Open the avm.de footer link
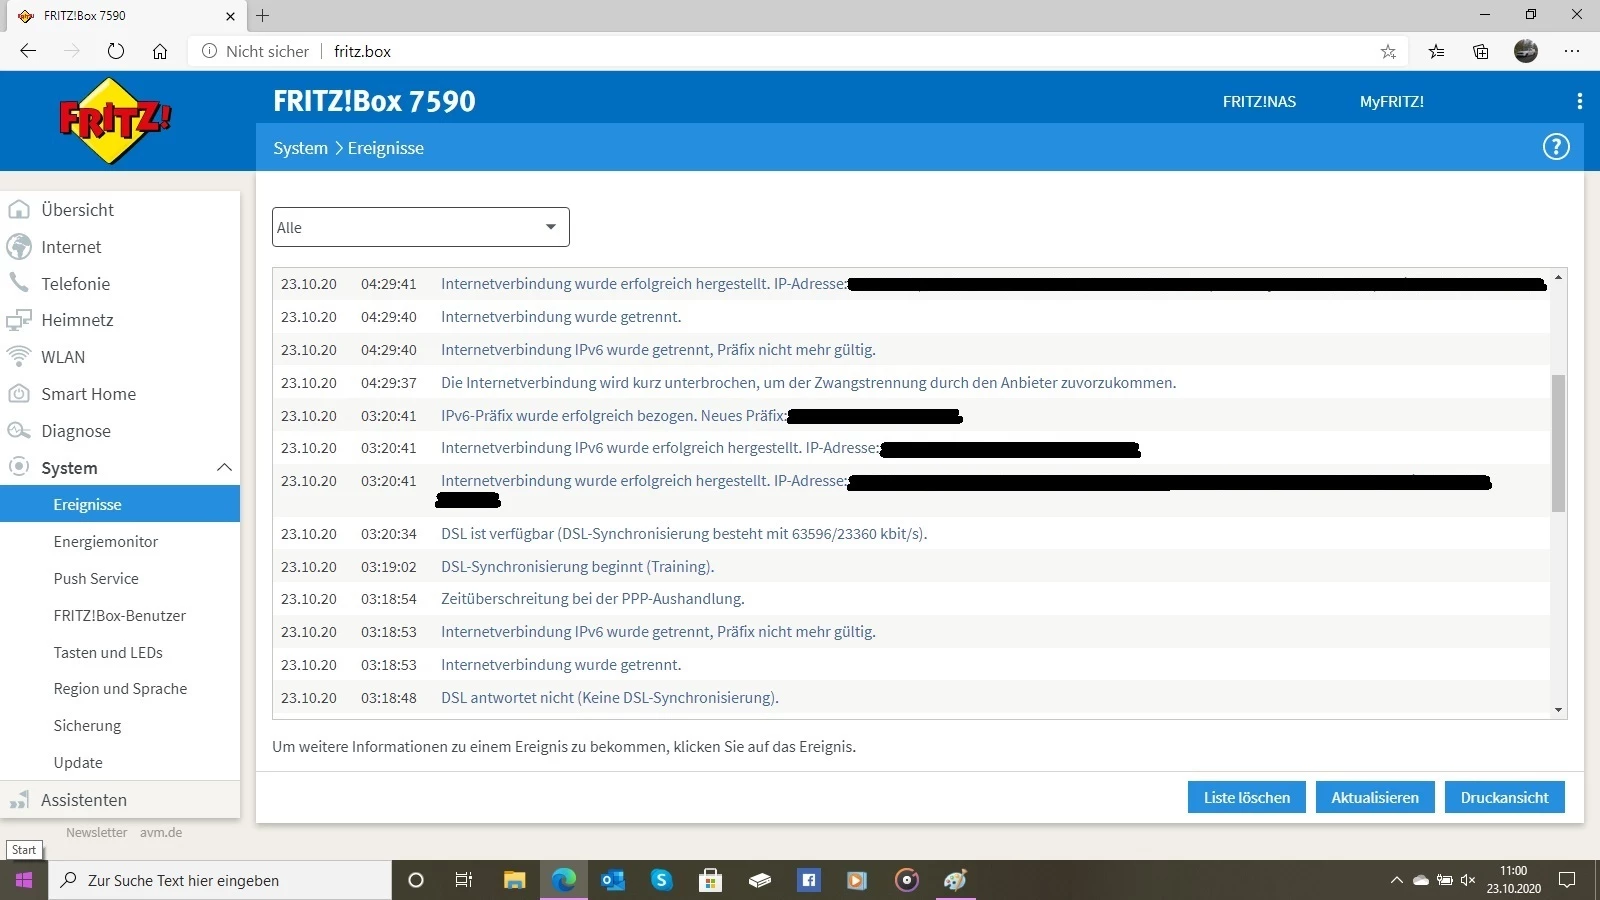Screen dimensions: 1600x900 point(161,832)
